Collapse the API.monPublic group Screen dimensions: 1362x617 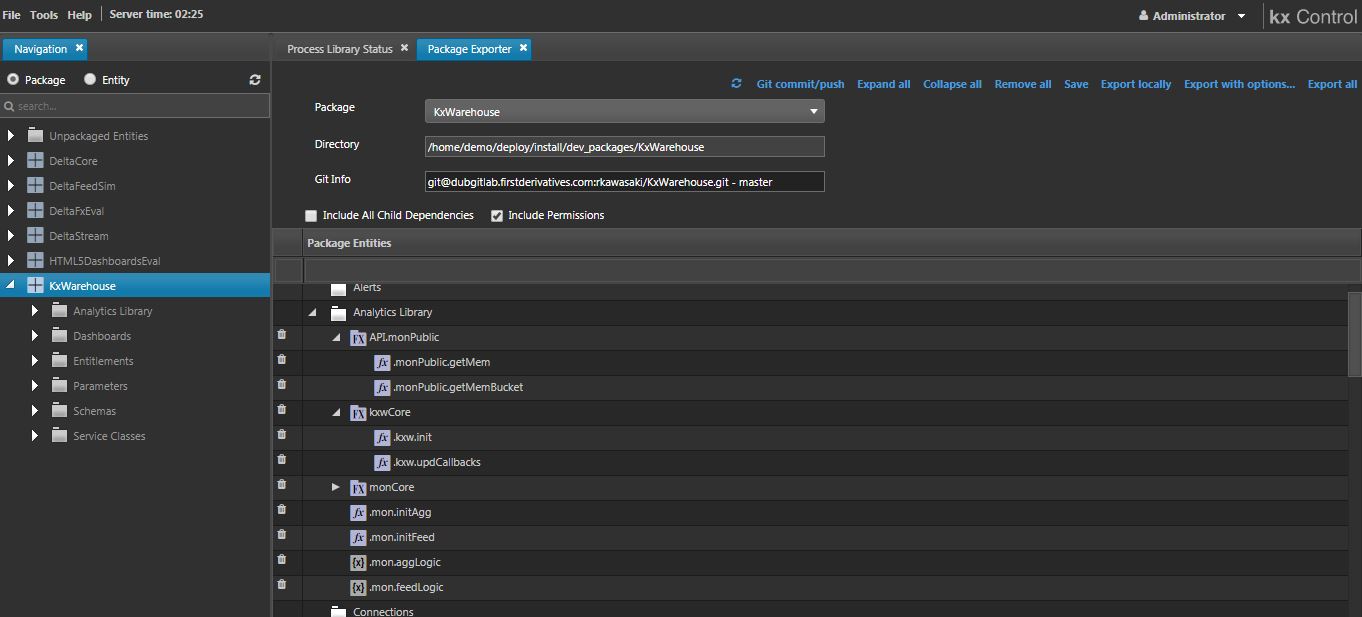337,337
